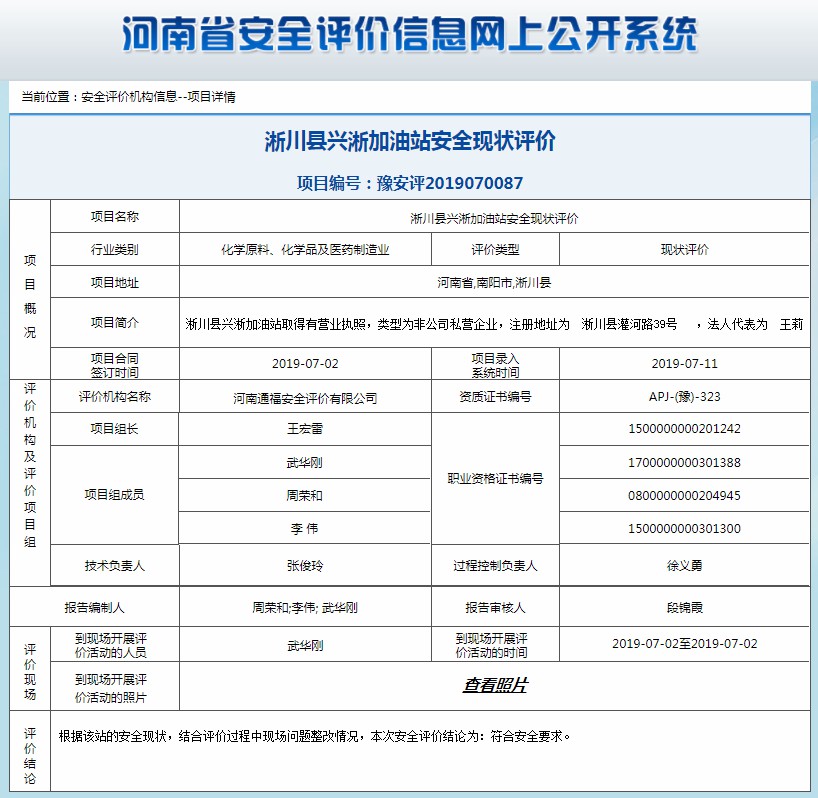Screen dimensions: 818x798
Task: Click the certificate number 0800000000204945
Action: [x=684, y=495]
